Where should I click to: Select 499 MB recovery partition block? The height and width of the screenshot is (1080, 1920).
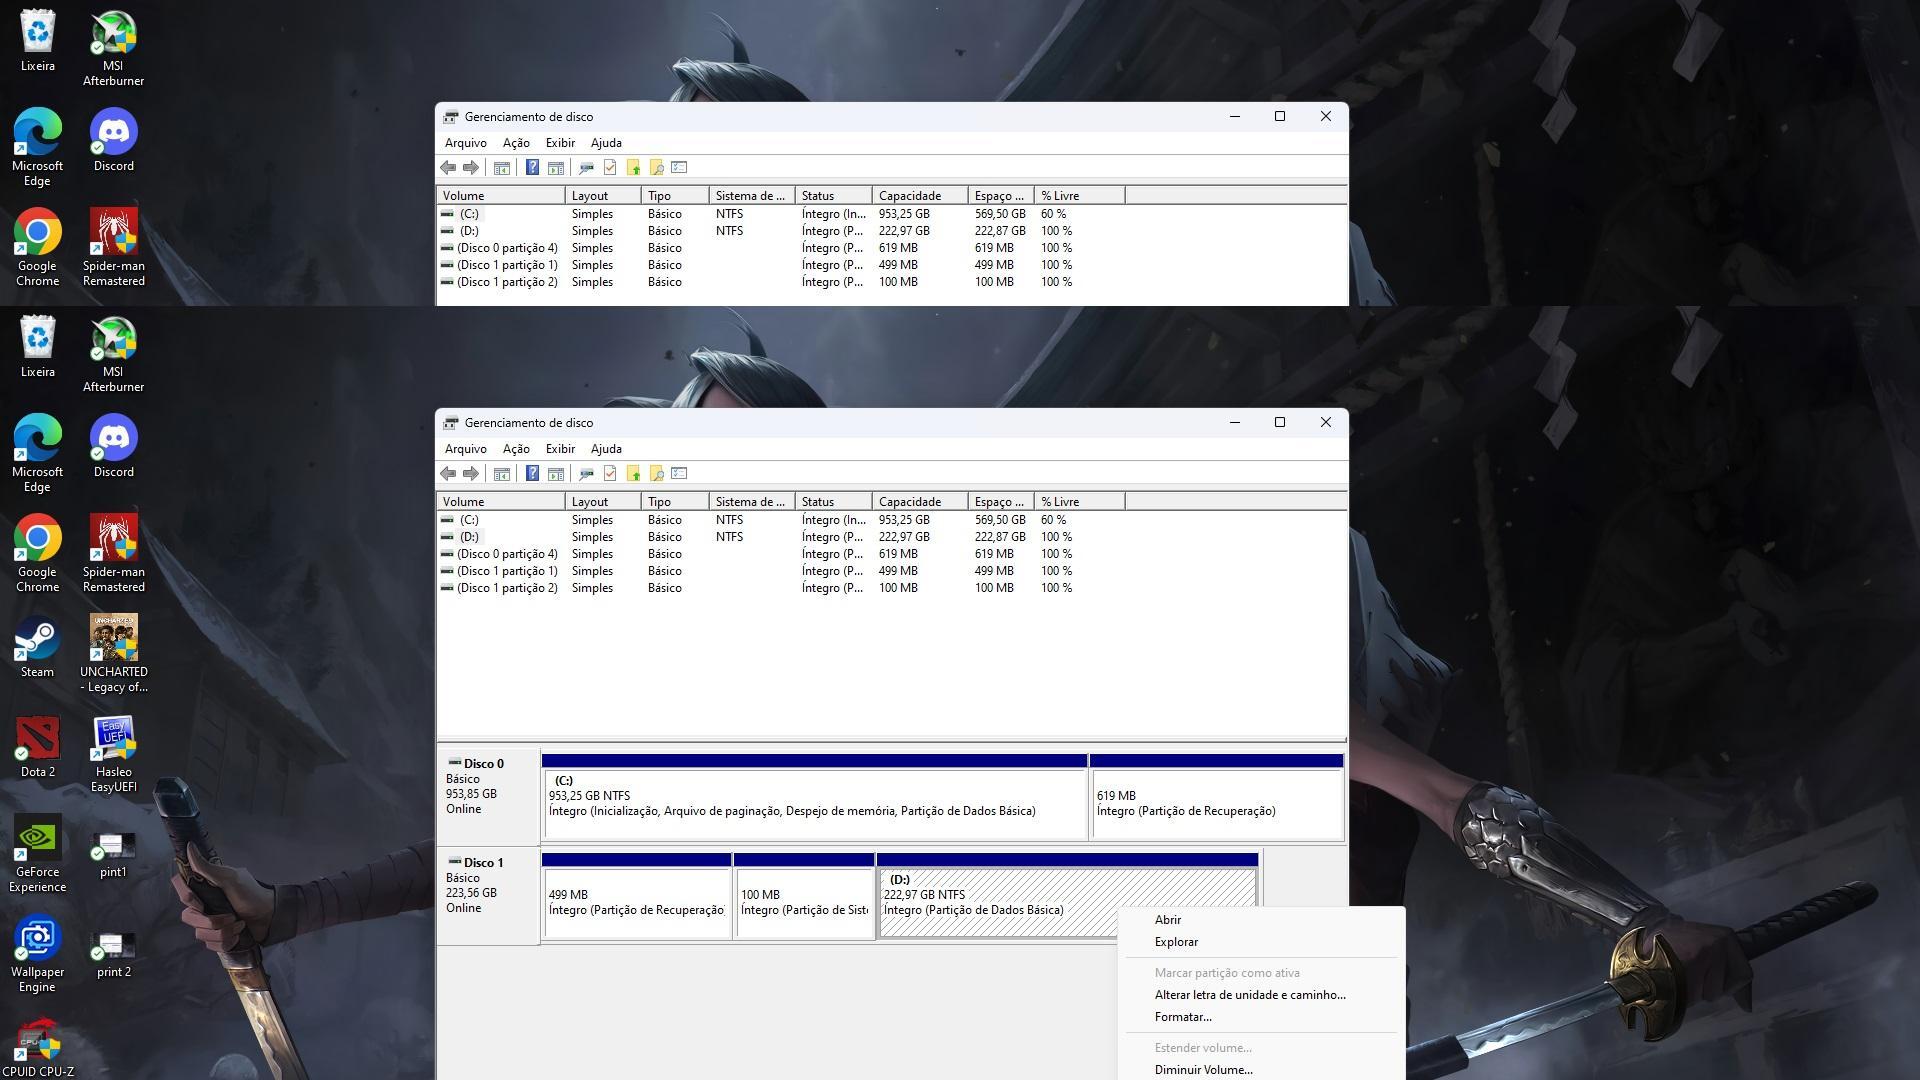[636, 896]
